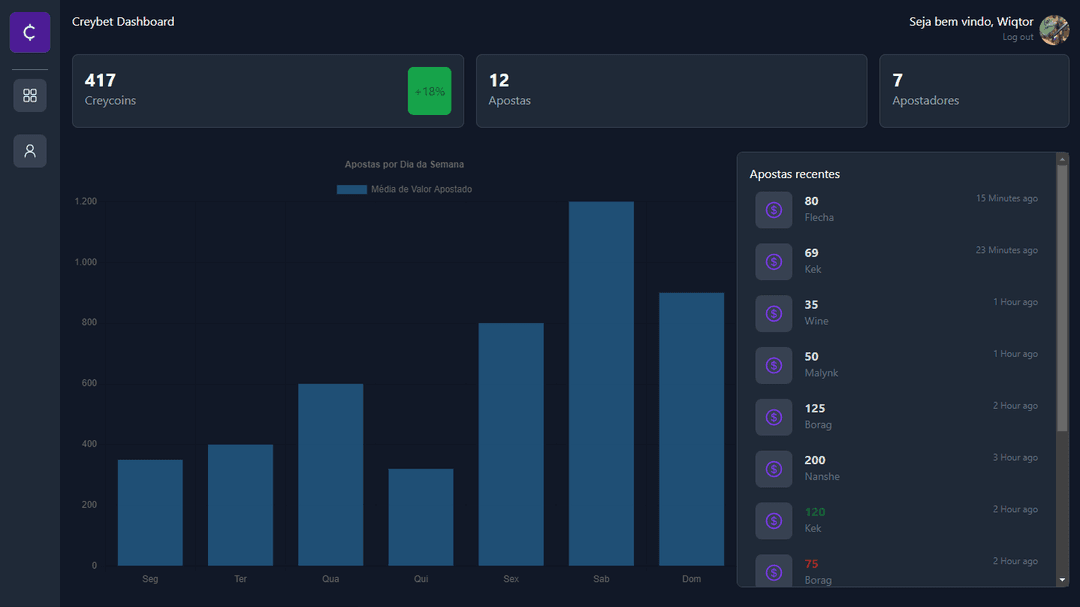Click the 417 Creycoins summary card
This screenshot has height=607, width=1080.
tap(267, 90)
